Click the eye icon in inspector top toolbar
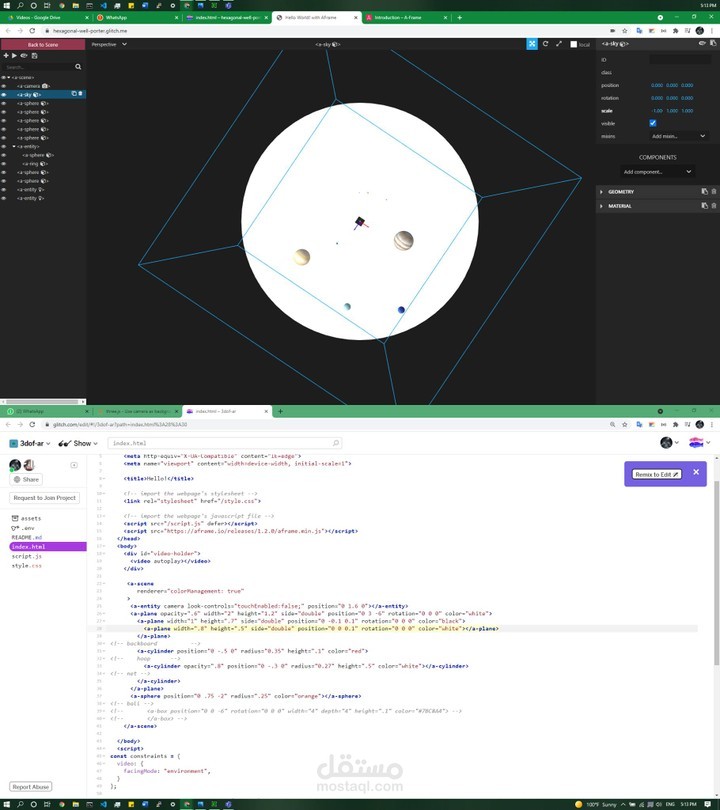The height and width of the screenshot is (810, 720). tap(24, 56)
